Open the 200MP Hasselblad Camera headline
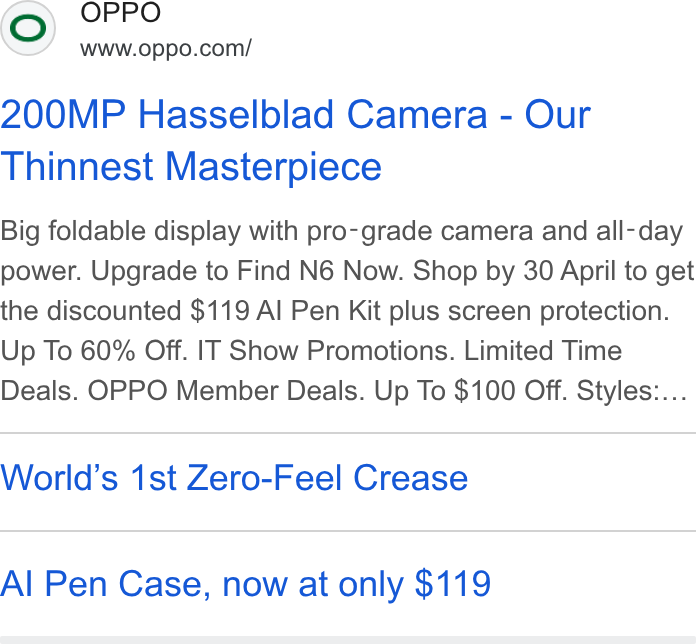The image size is (696, 644). pos(295,115)
